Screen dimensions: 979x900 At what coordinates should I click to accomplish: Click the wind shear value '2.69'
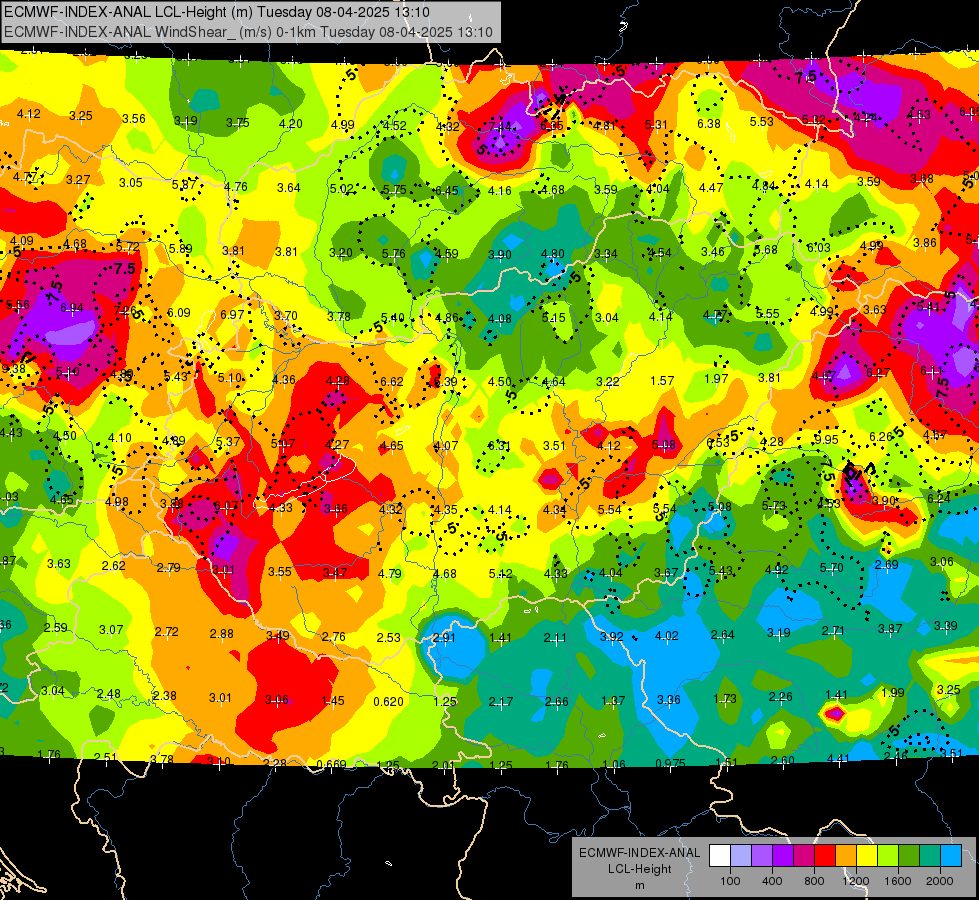click(x=887, y=565)
